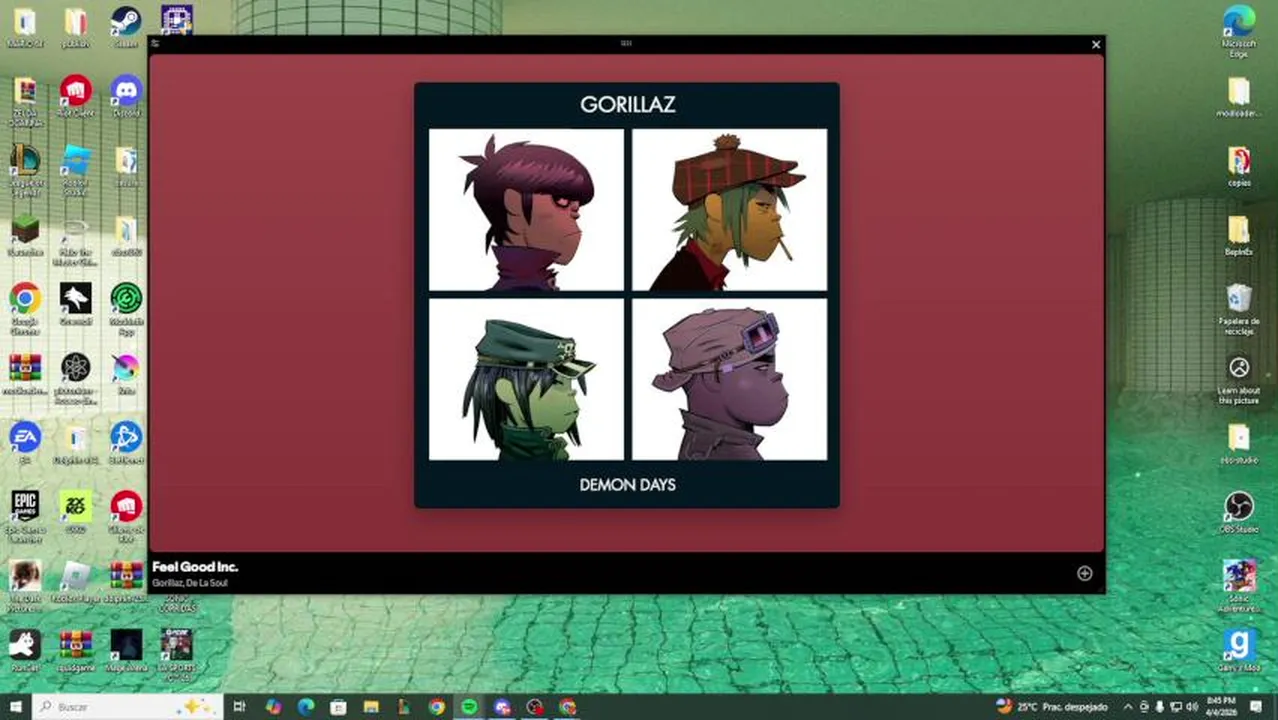Open the Windows Start menu
This screenshot has width=1278, height=720.
point(15,706)
